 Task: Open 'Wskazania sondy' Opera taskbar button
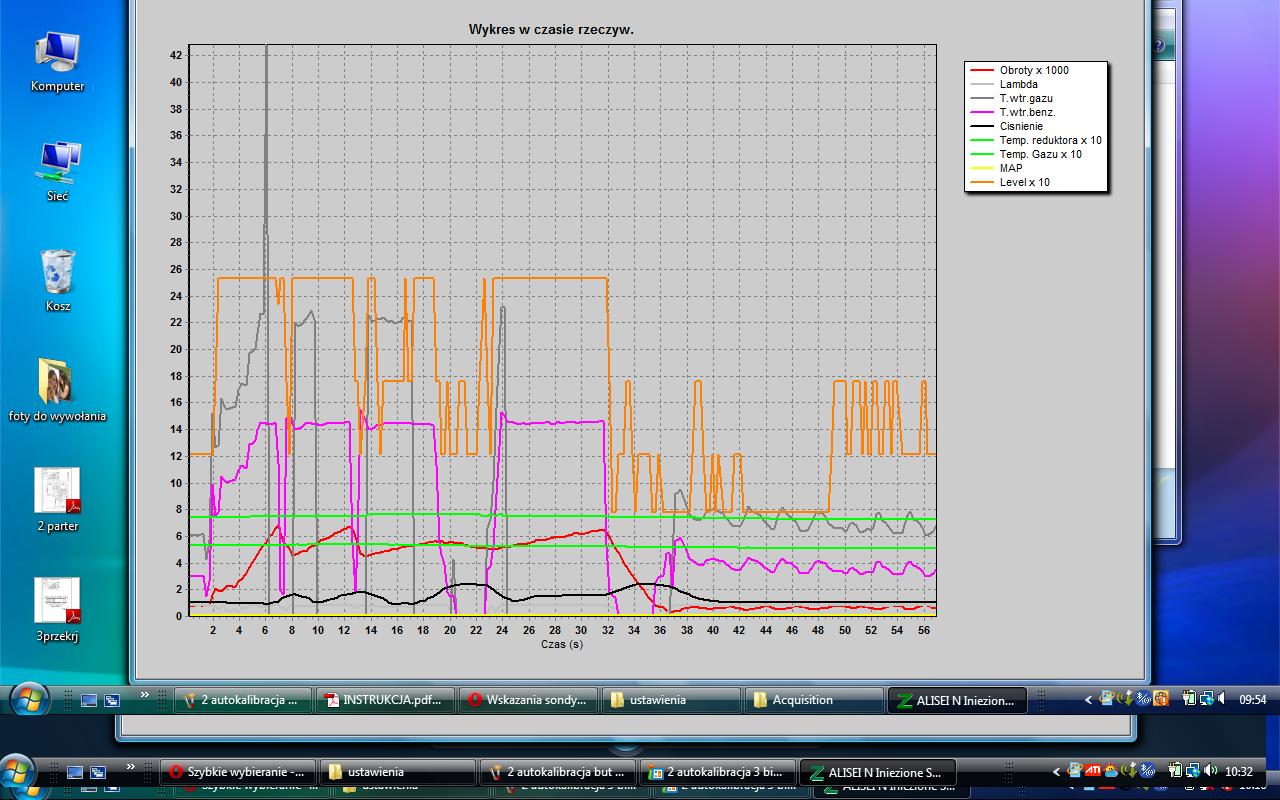tap(529, 700)
